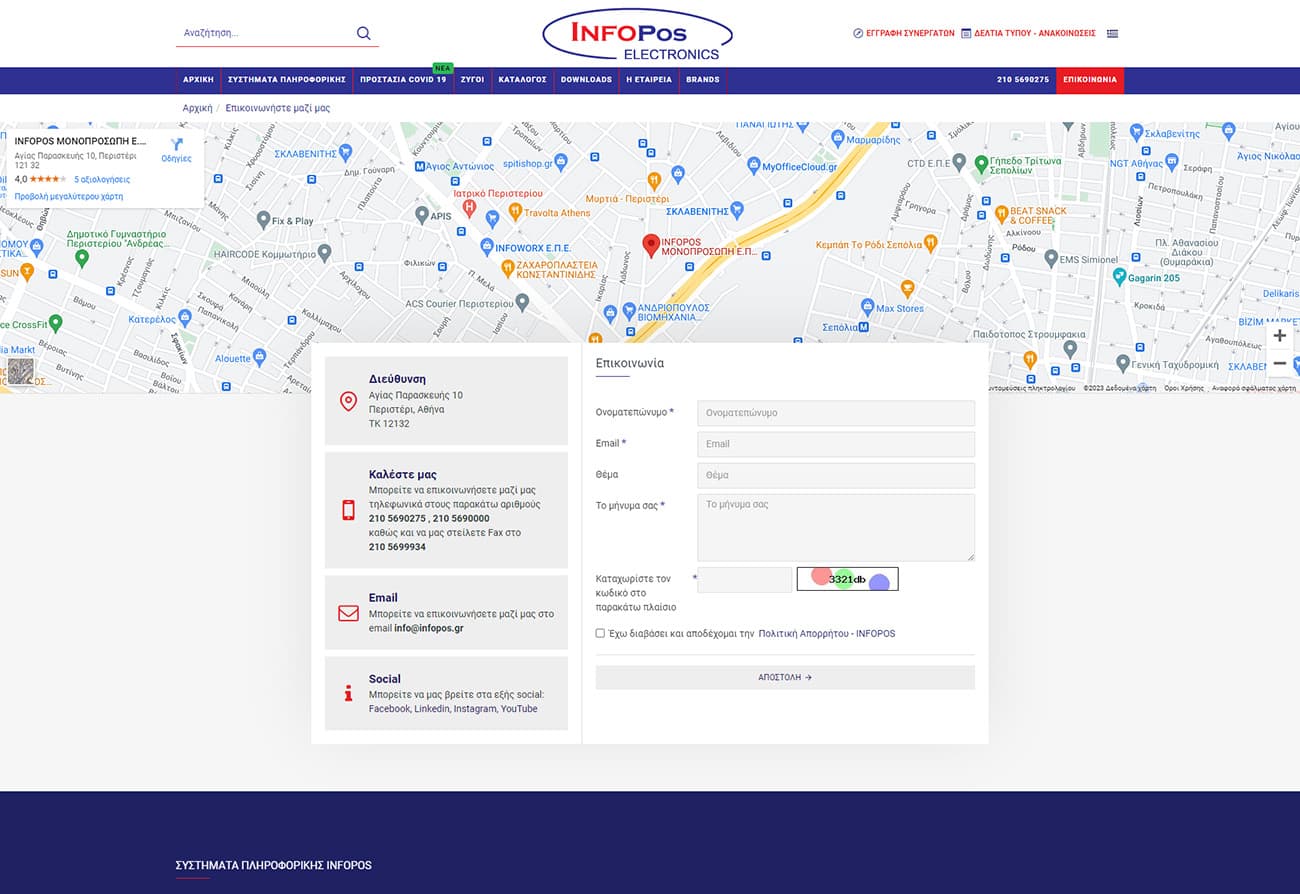The width and height of the screenshot is (1300, 894).
Task: Click the Greek flag language icon
Action: [x=1112, y=33]
